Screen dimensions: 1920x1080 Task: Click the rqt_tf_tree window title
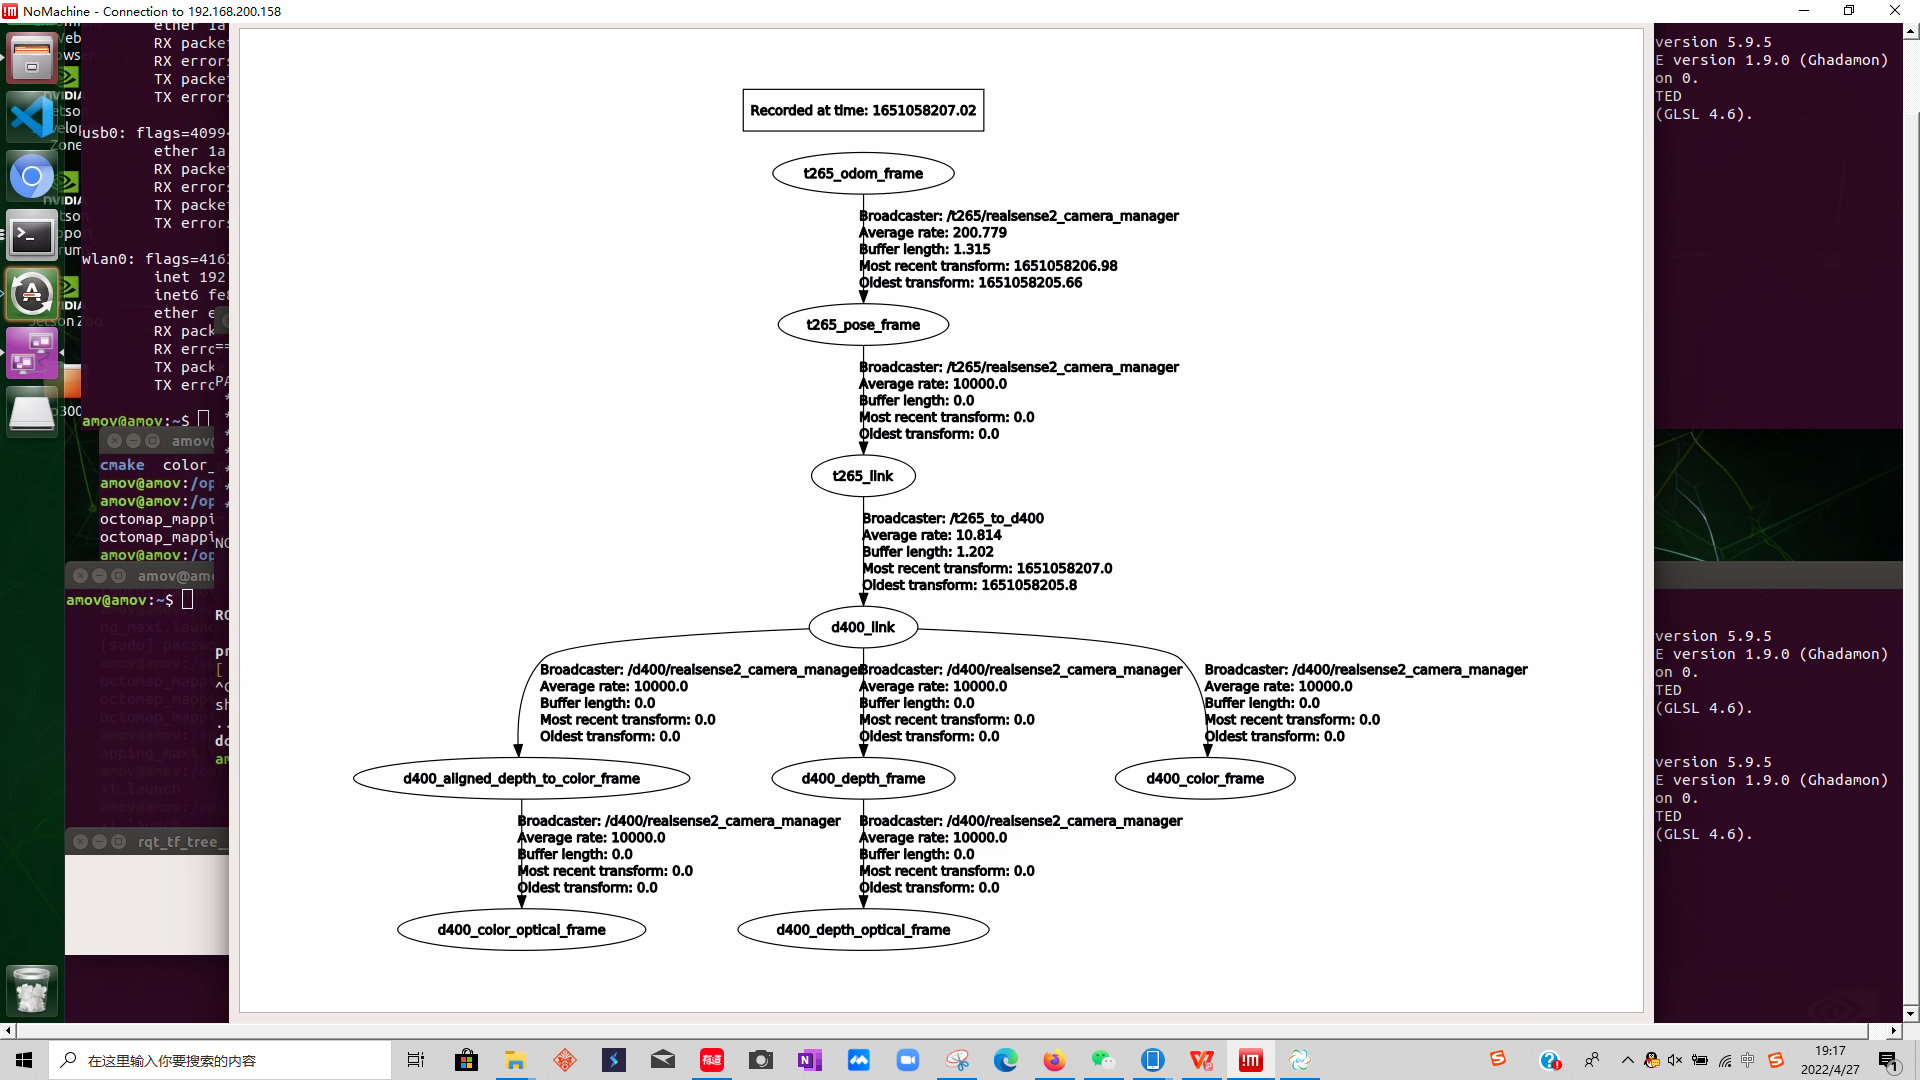183,842
